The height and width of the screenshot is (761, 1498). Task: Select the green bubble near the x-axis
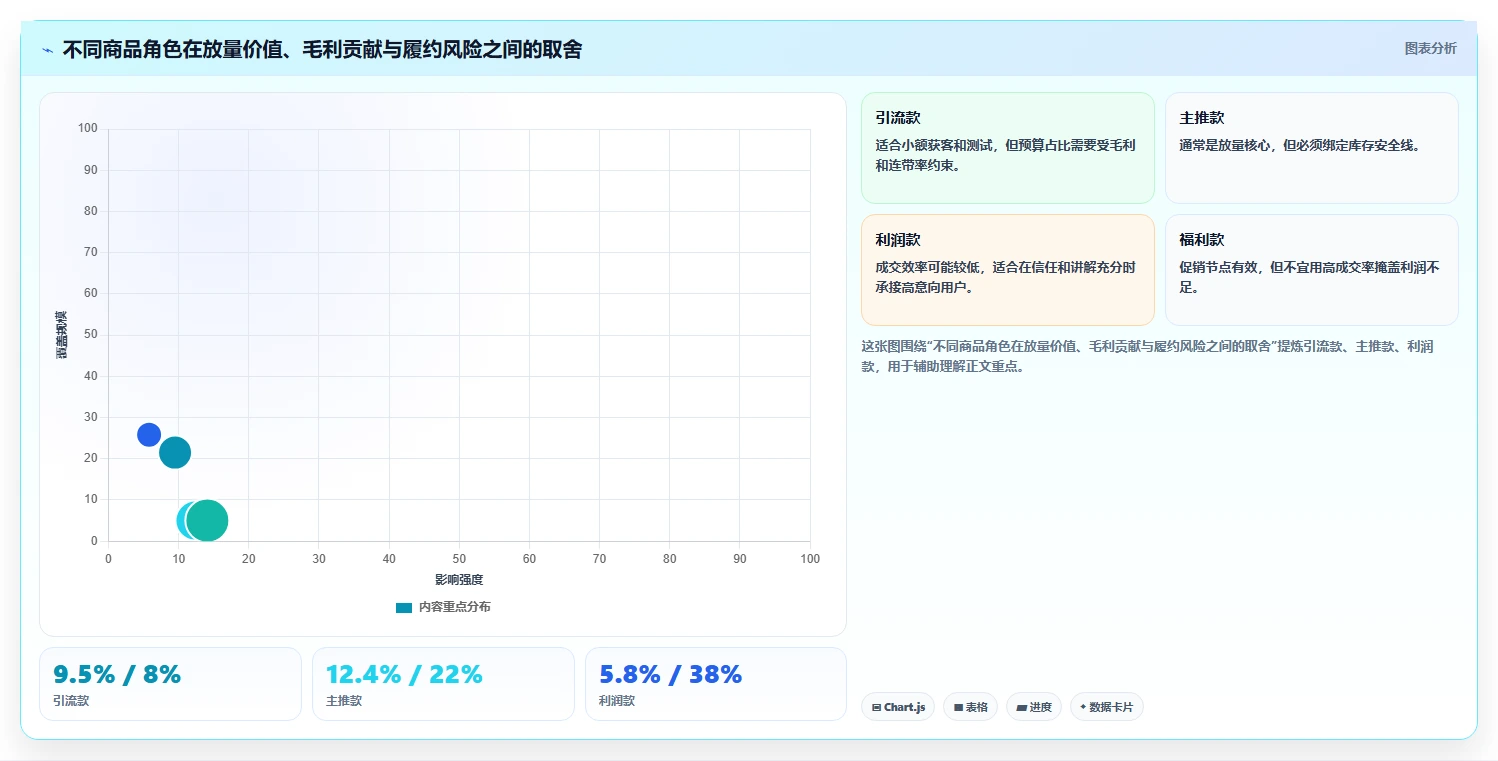[207, 521]
